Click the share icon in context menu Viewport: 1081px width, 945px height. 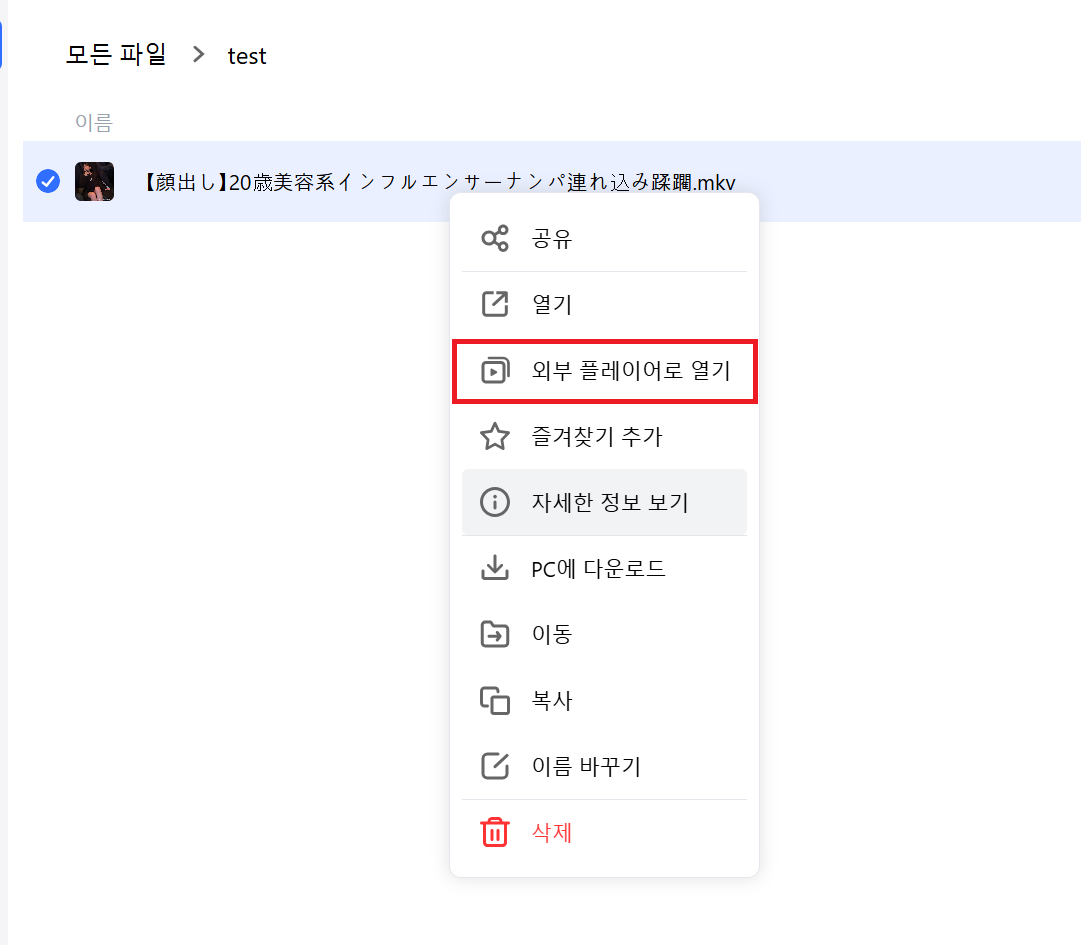494,238
